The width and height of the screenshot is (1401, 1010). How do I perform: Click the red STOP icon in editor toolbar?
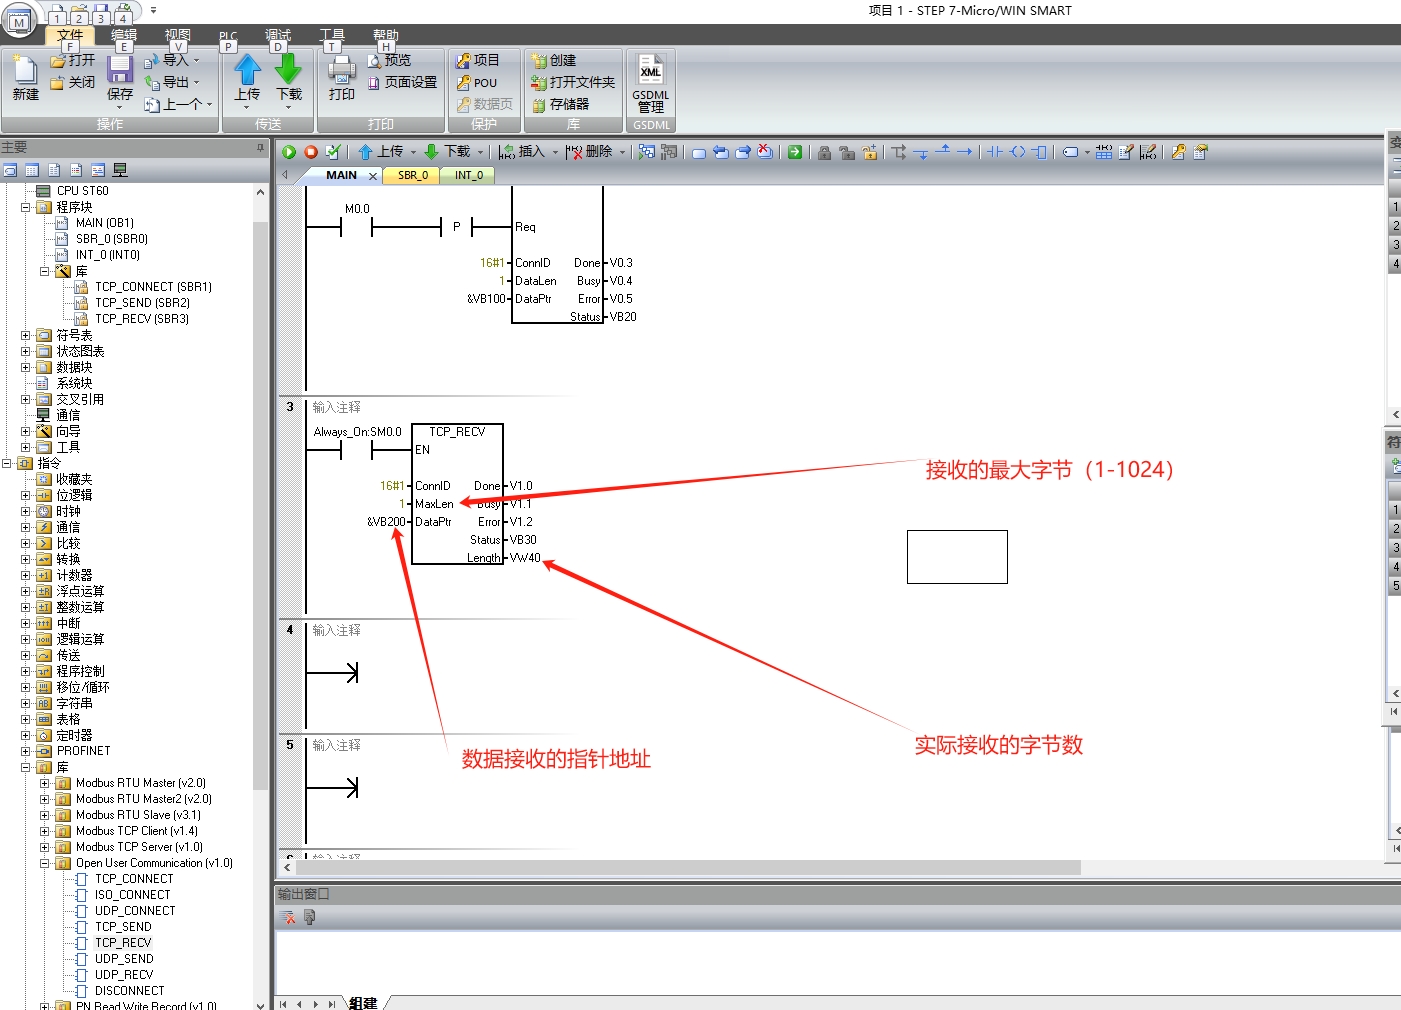point(311,152)
